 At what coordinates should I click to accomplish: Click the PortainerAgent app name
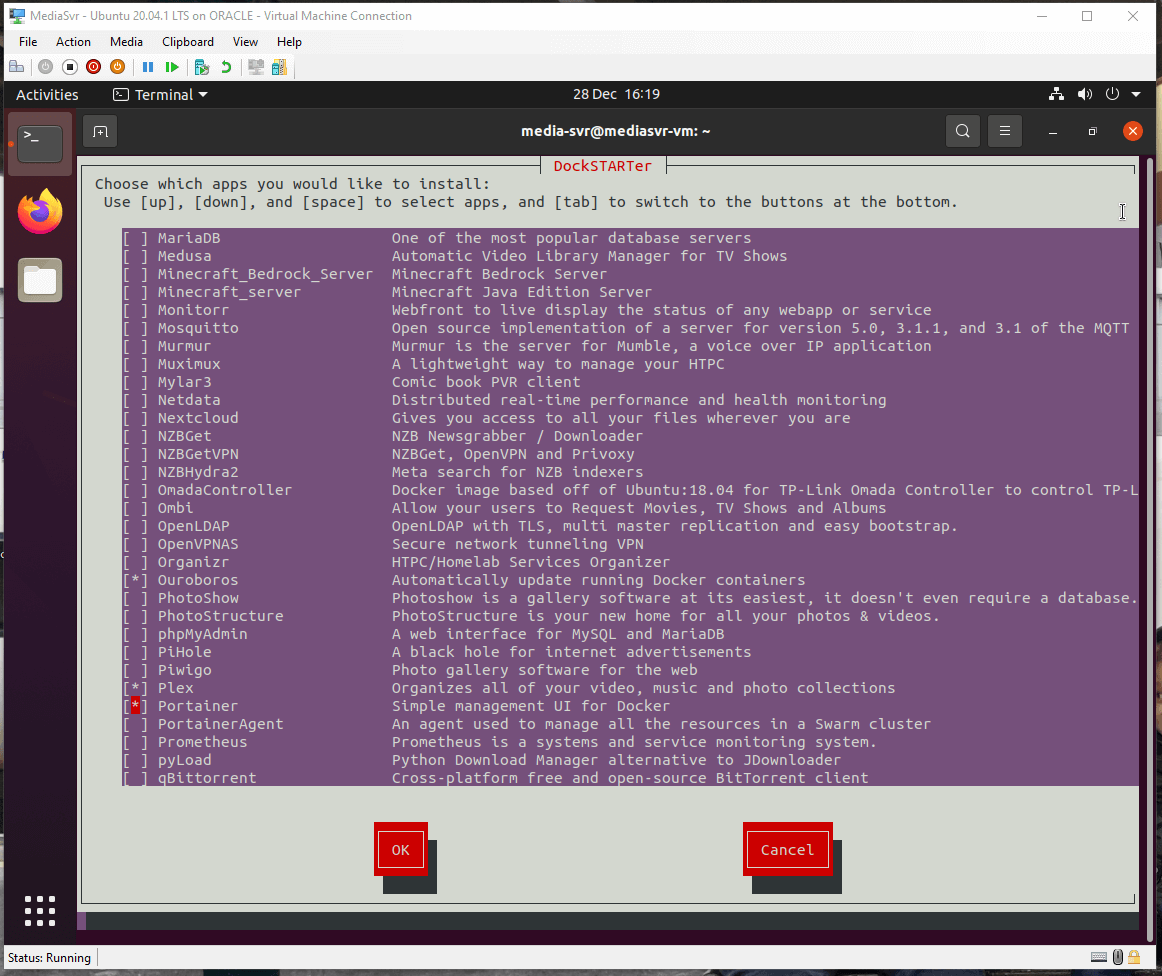pyautogui.click(x=220, y=724)
